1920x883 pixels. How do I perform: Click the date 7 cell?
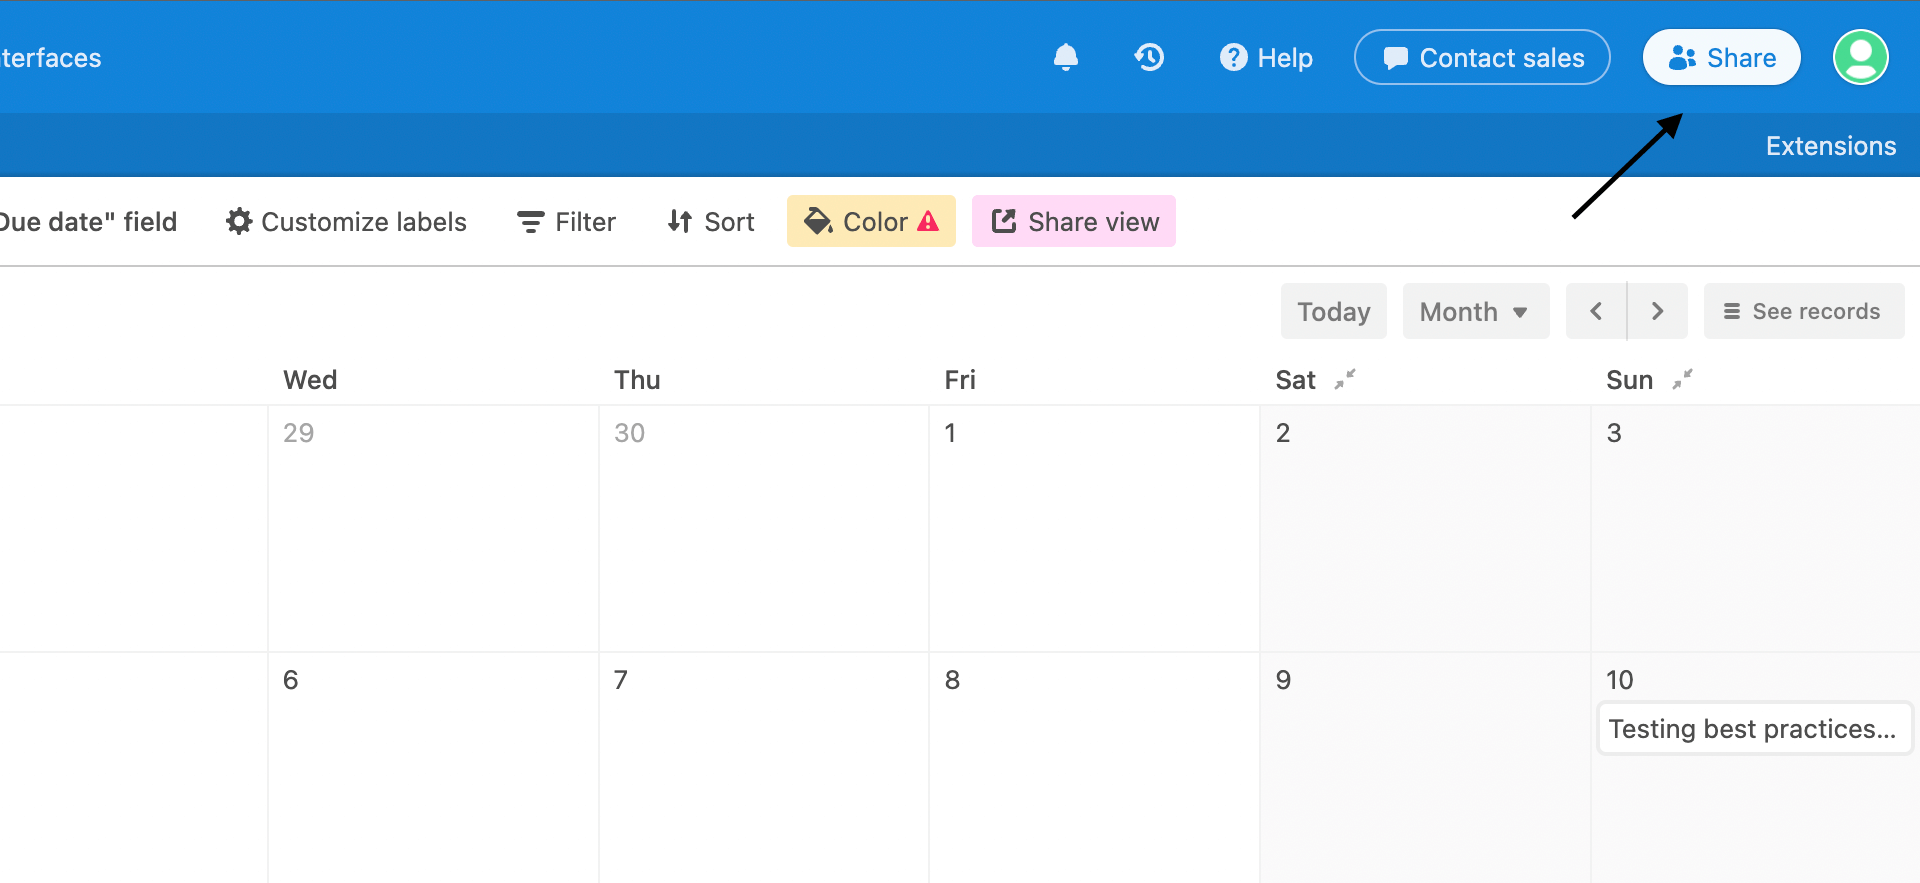(764, 768)
